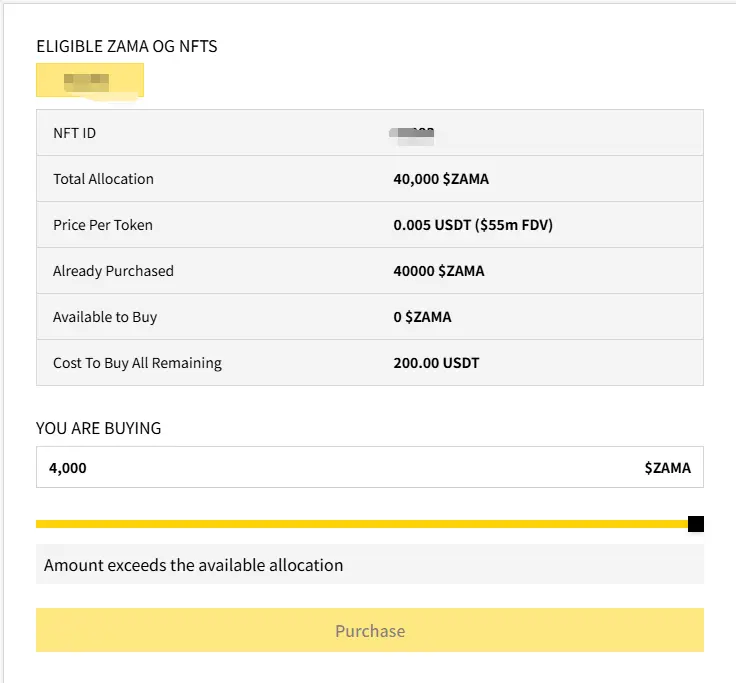Click the 0.005 USDT price value
The height and width of the screenshot is (683, 736).
[473, 225]
